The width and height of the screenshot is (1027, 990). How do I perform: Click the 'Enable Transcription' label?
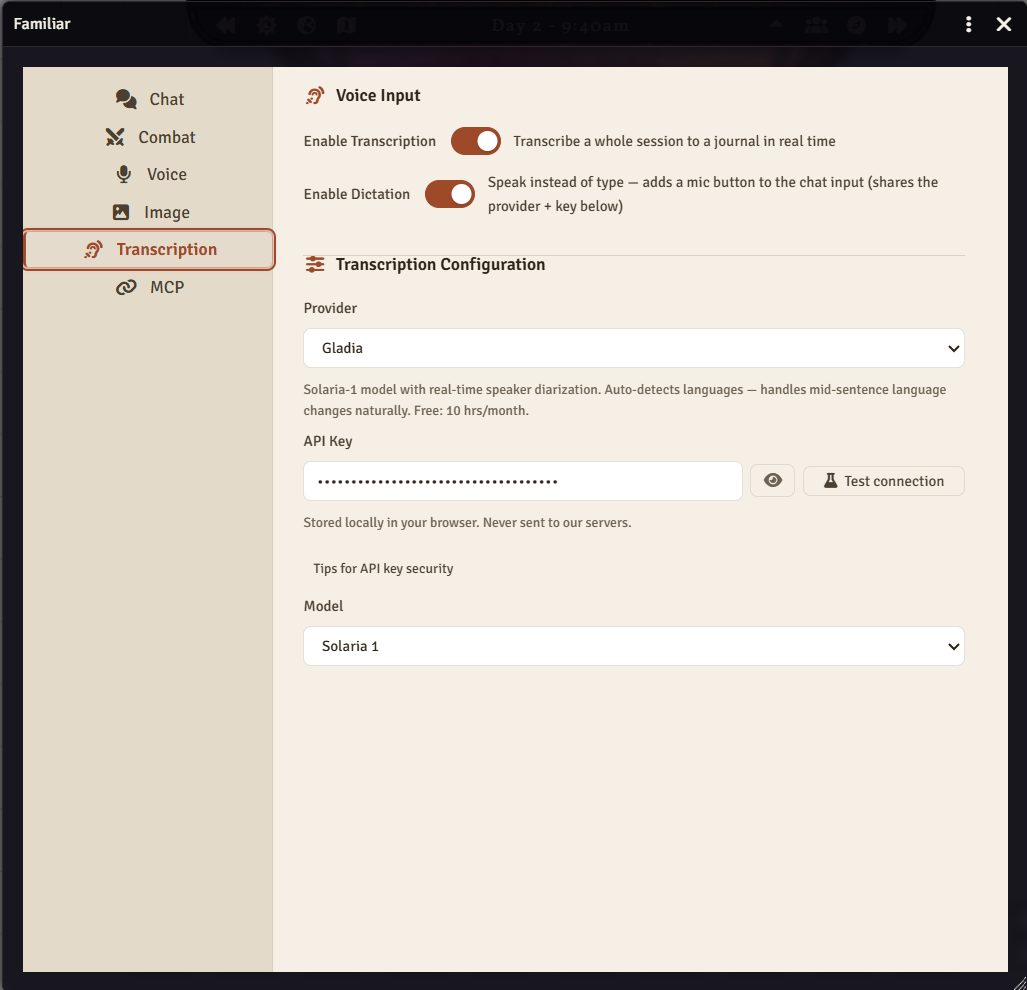click(369, 141)
